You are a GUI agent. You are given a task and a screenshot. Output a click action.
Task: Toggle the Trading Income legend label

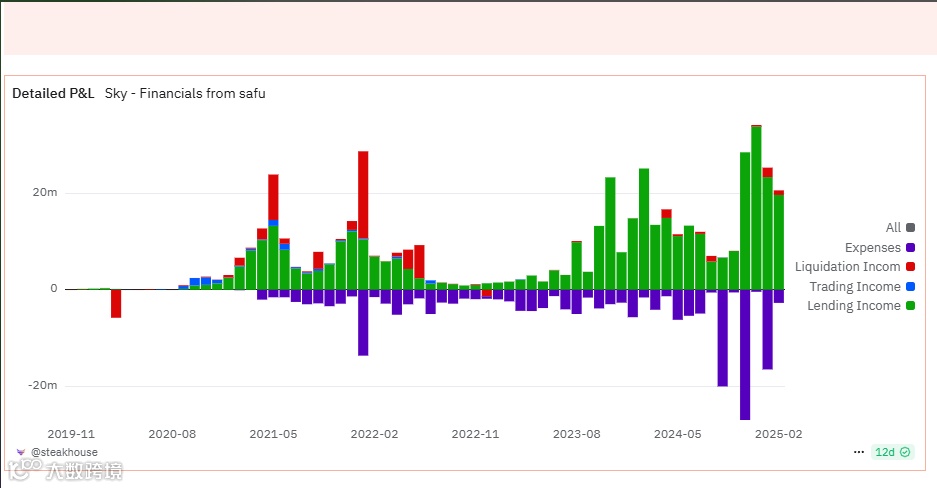(855, 286)
